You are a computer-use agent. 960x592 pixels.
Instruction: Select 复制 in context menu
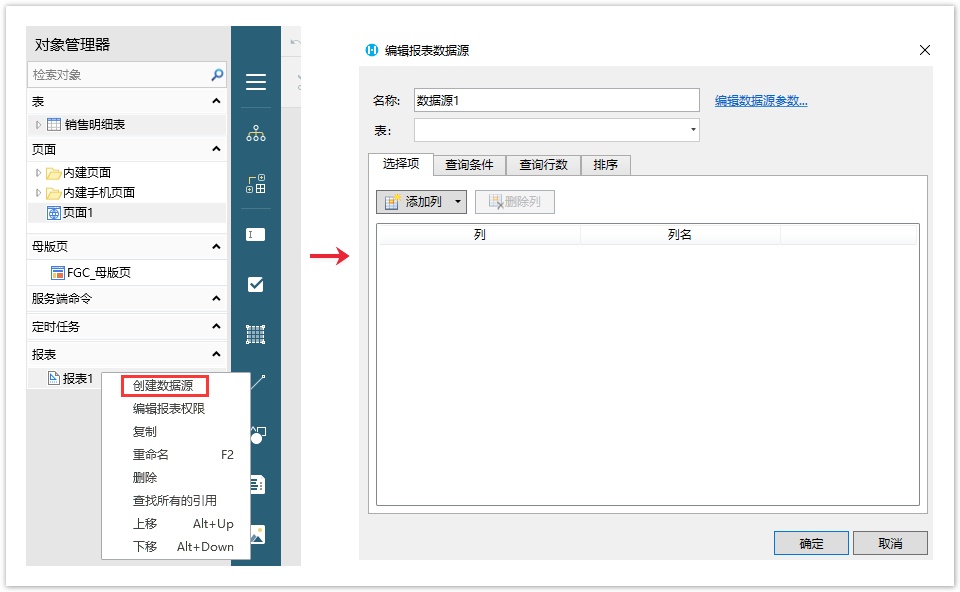point(176,432)
